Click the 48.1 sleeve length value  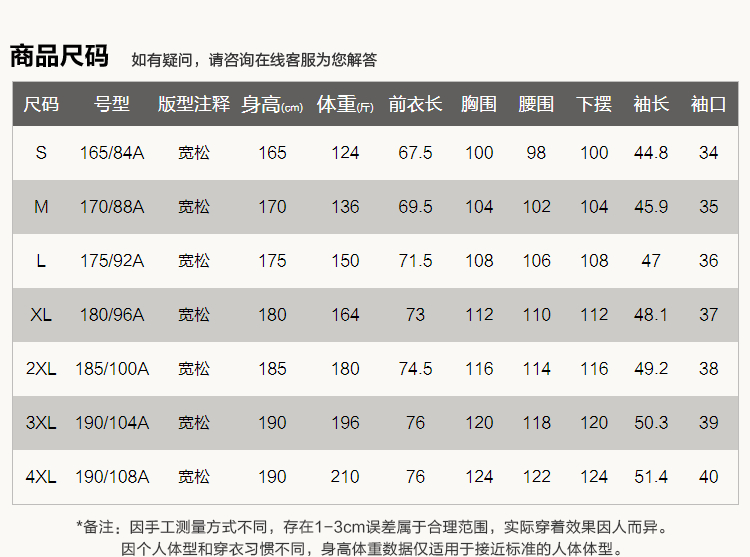651,315
